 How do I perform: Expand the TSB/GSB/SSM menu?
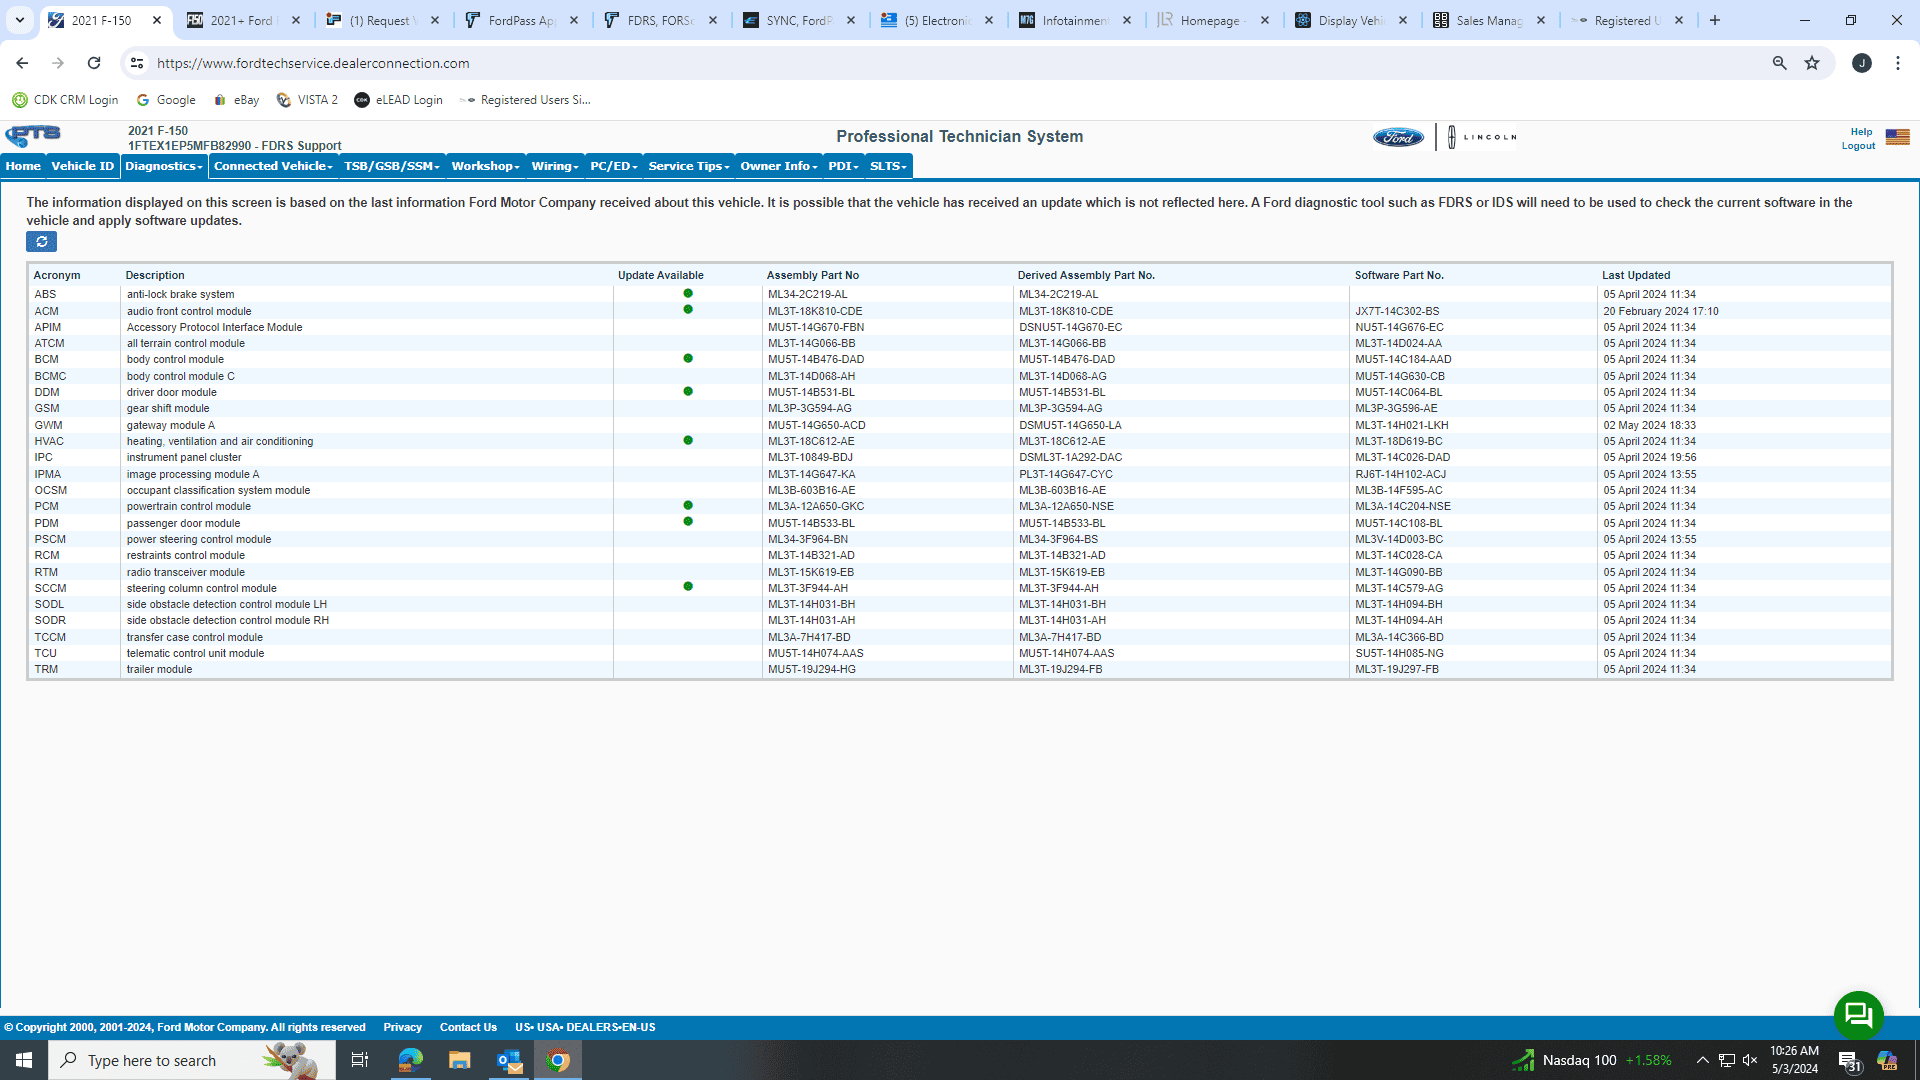click(x=389, y=166)
